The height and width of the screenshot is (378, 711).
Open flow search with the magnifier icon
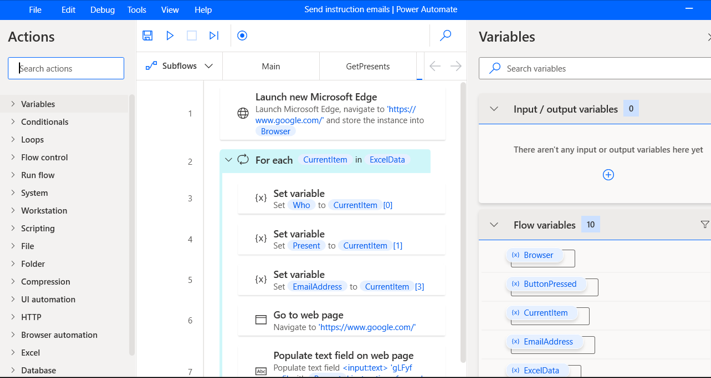point(446,35)
